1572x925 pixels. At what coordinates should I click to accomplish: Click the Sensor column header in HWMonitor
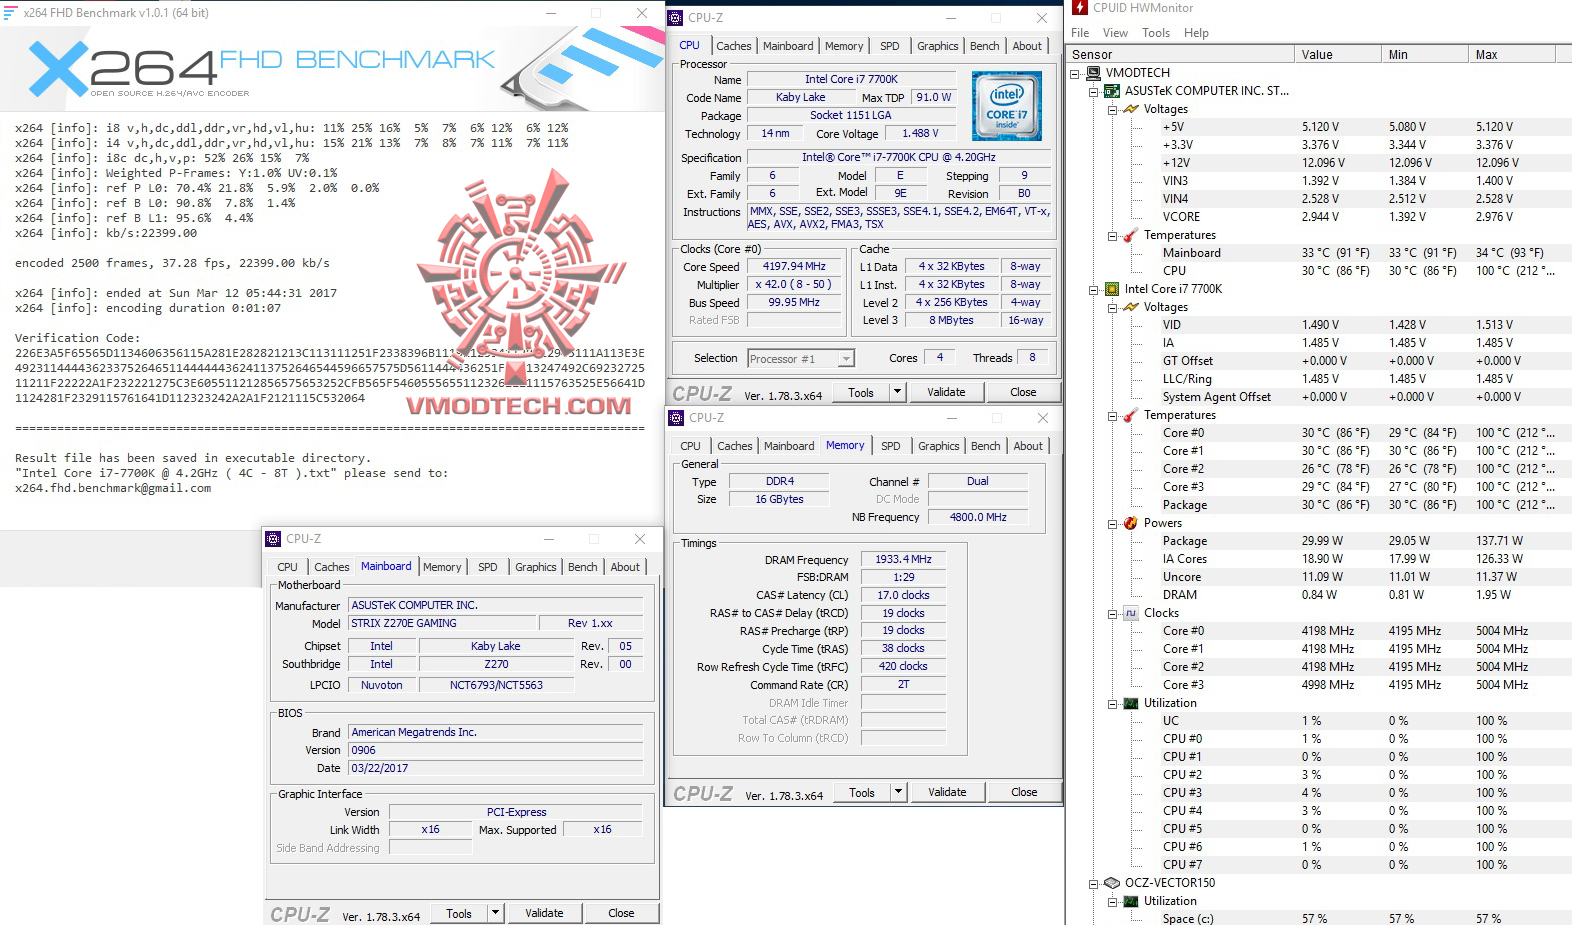click(1180, 55)
